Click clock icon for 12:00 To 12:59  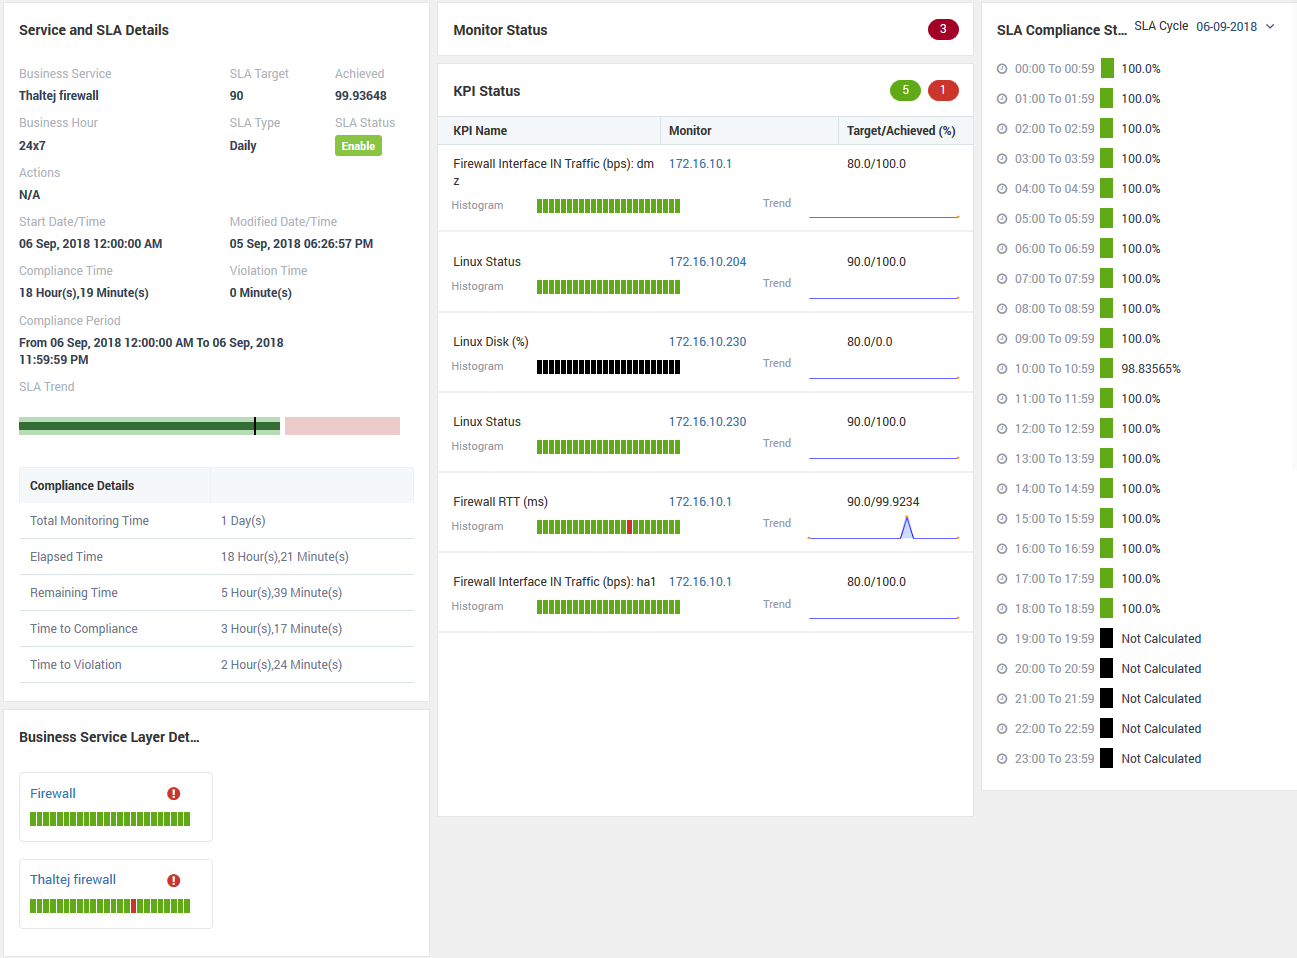click(x=1002, y=429)
